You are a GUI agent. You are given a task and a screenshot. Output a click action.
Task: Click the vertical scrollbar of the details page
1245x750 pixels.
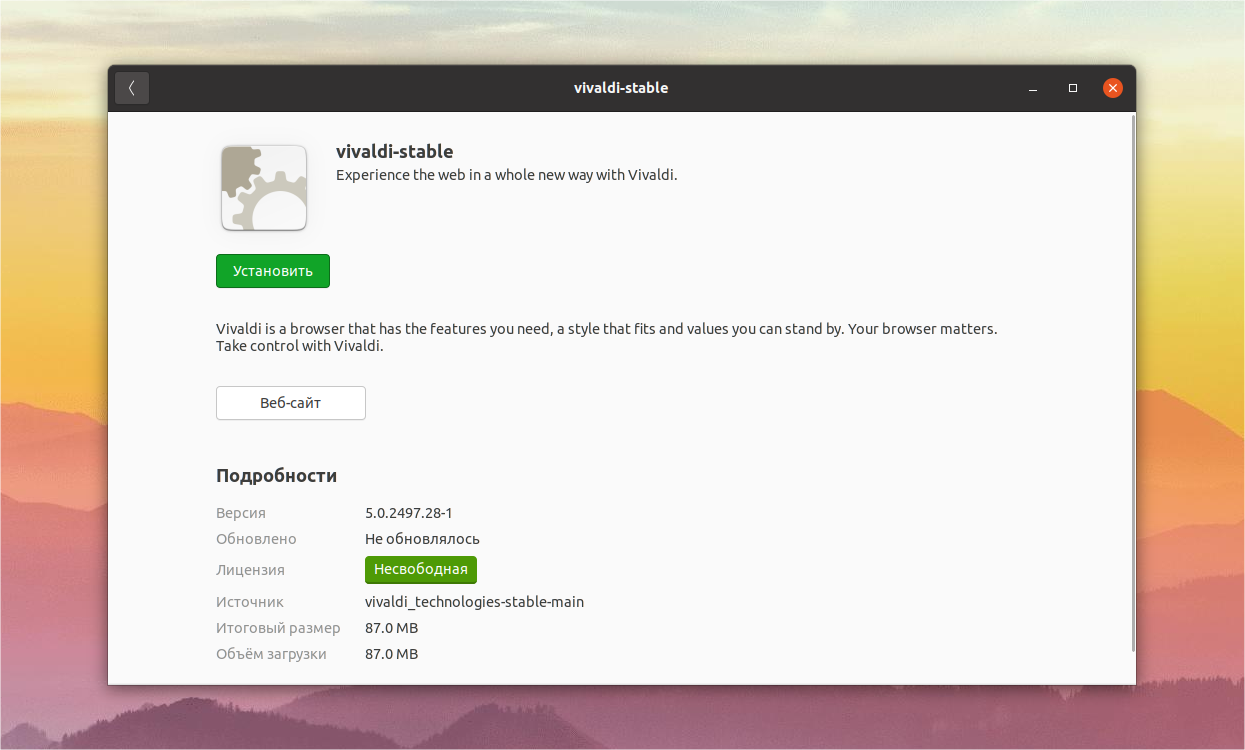1132,384
